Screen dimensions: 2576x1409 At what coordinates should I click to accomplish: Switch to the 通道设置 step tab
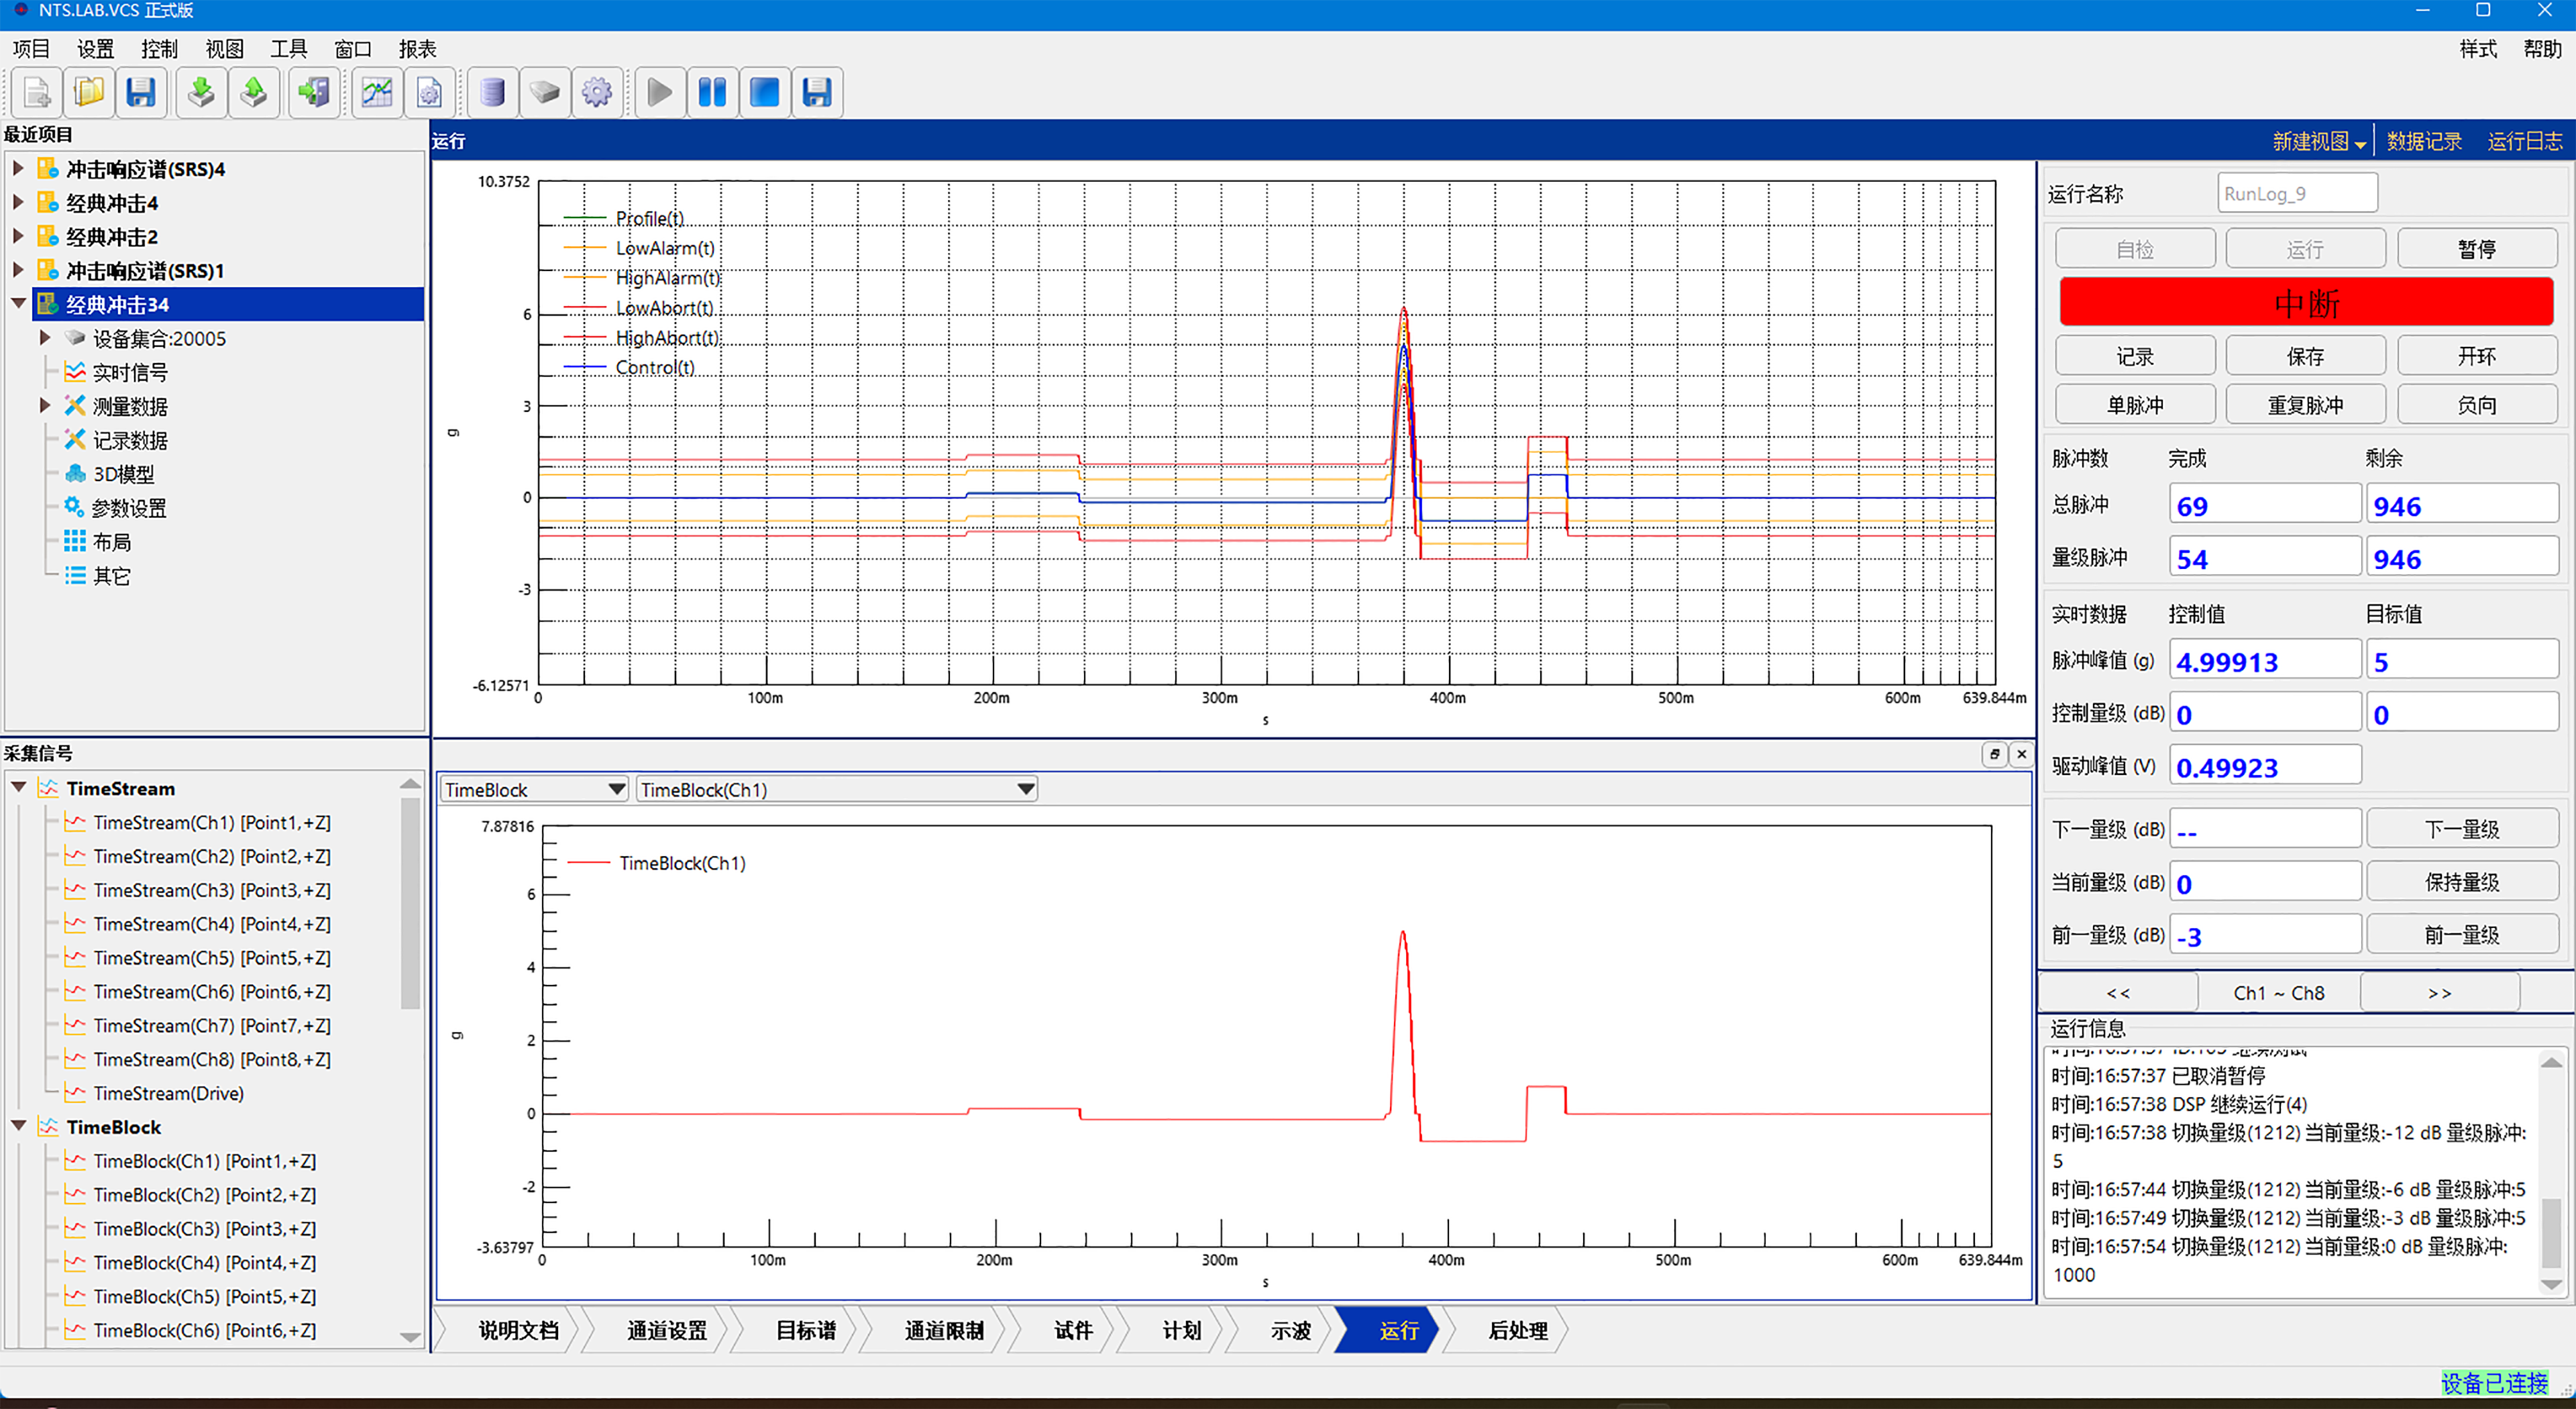[666, 1330]
